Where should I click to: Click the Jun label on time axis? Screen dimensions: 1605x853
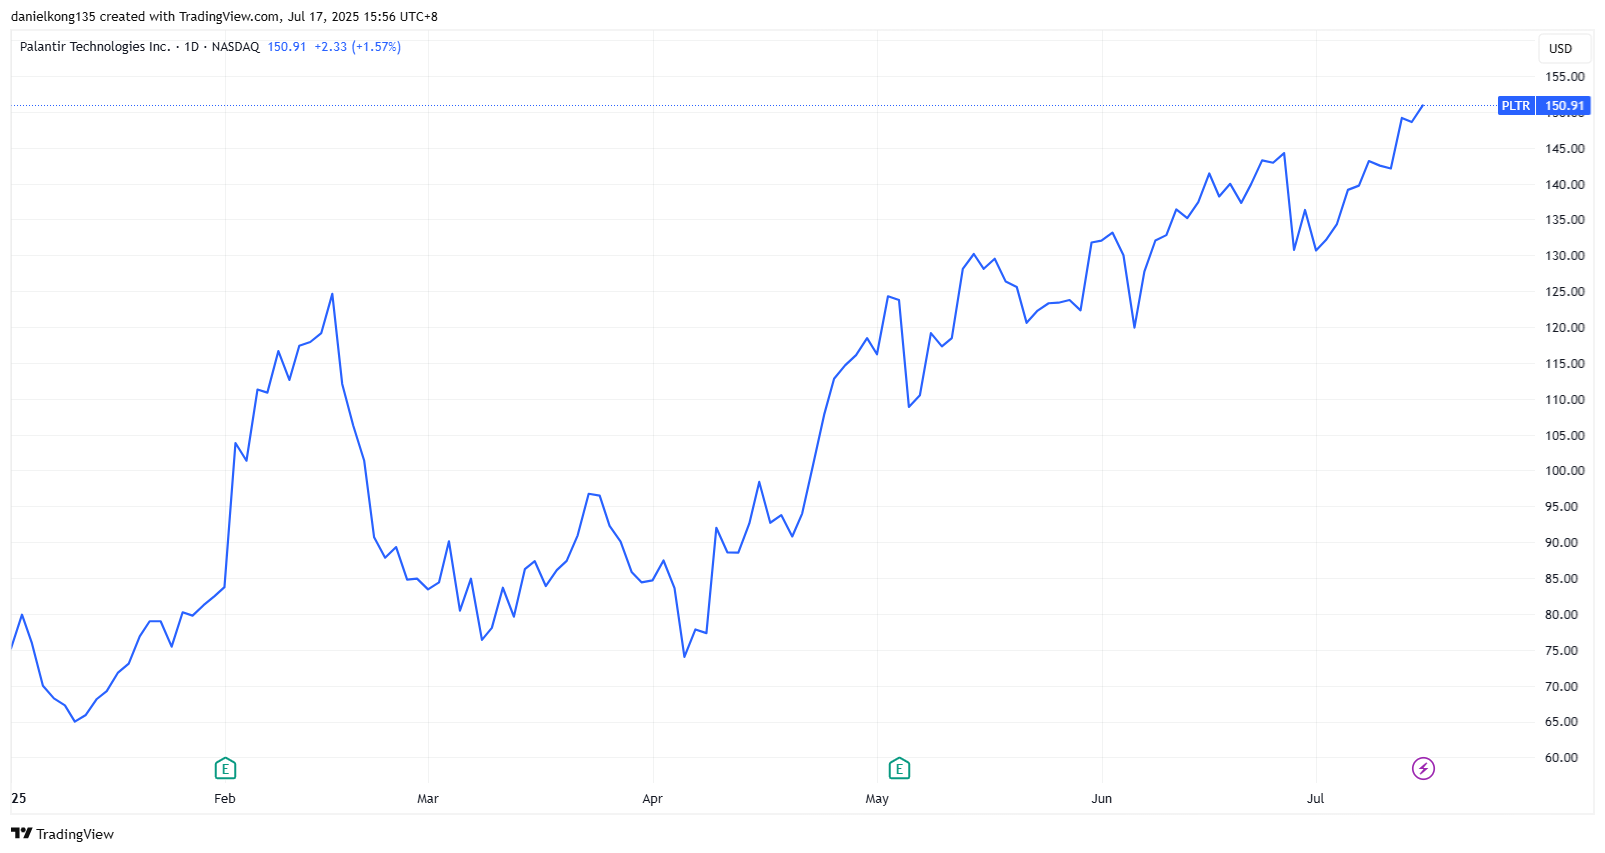pos(1101,798)
